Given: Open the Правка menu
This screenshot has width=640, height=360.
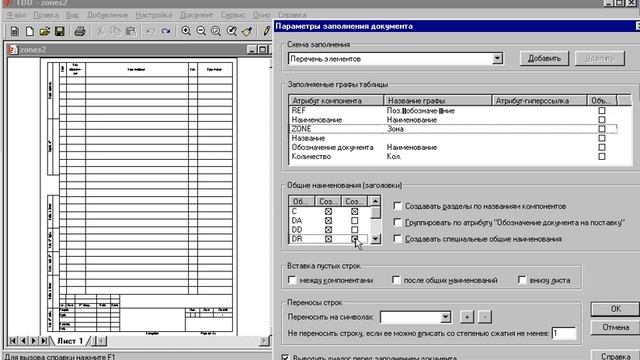Looking at the screenshot, I should [46, 15].
